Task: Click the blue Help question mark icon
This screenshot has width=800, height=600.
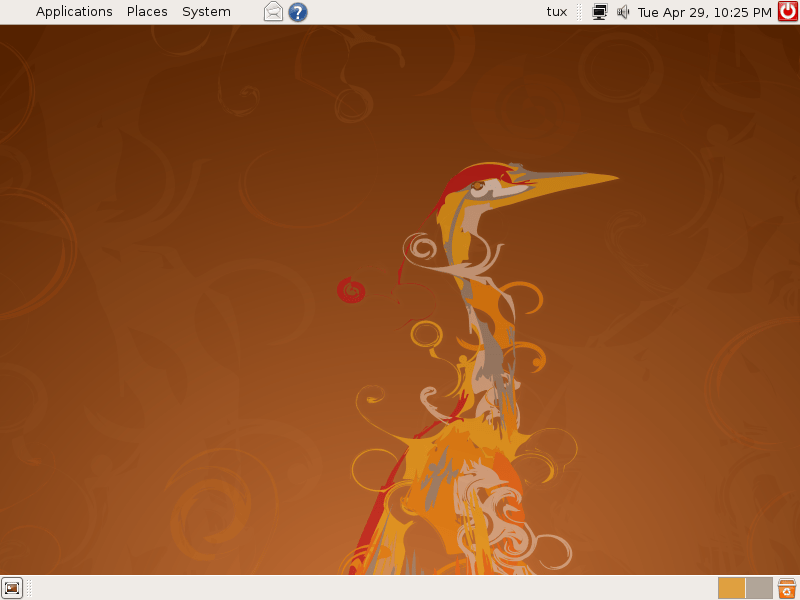Action: [298, 12]
